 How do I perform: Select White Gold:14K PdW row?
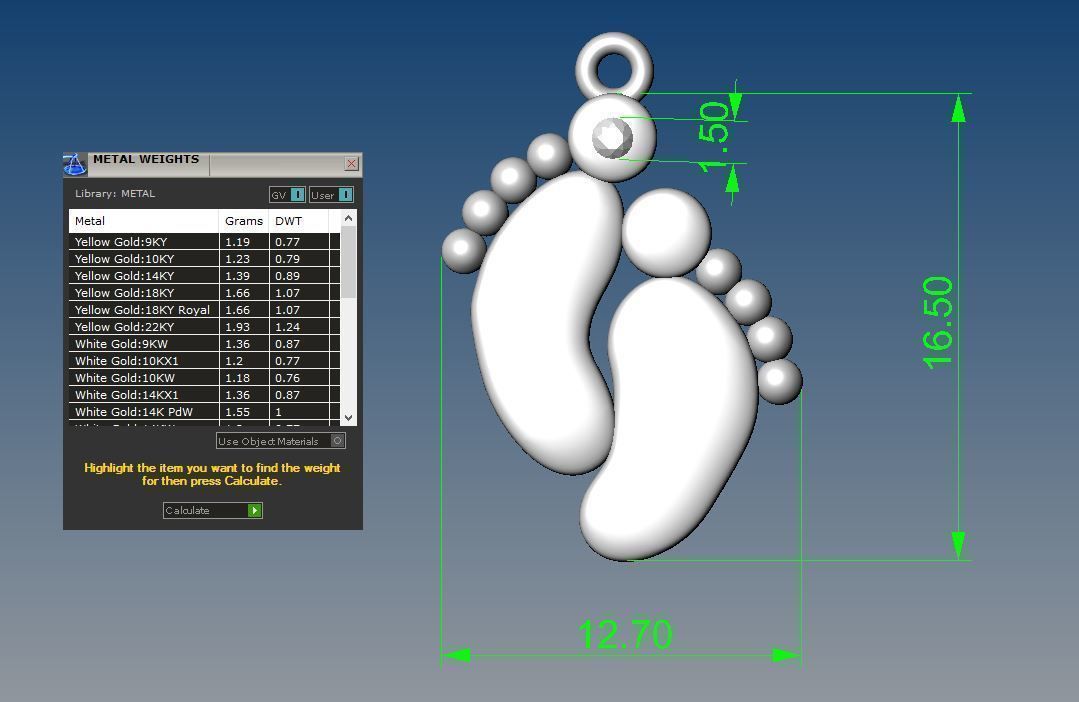point(204,412)
